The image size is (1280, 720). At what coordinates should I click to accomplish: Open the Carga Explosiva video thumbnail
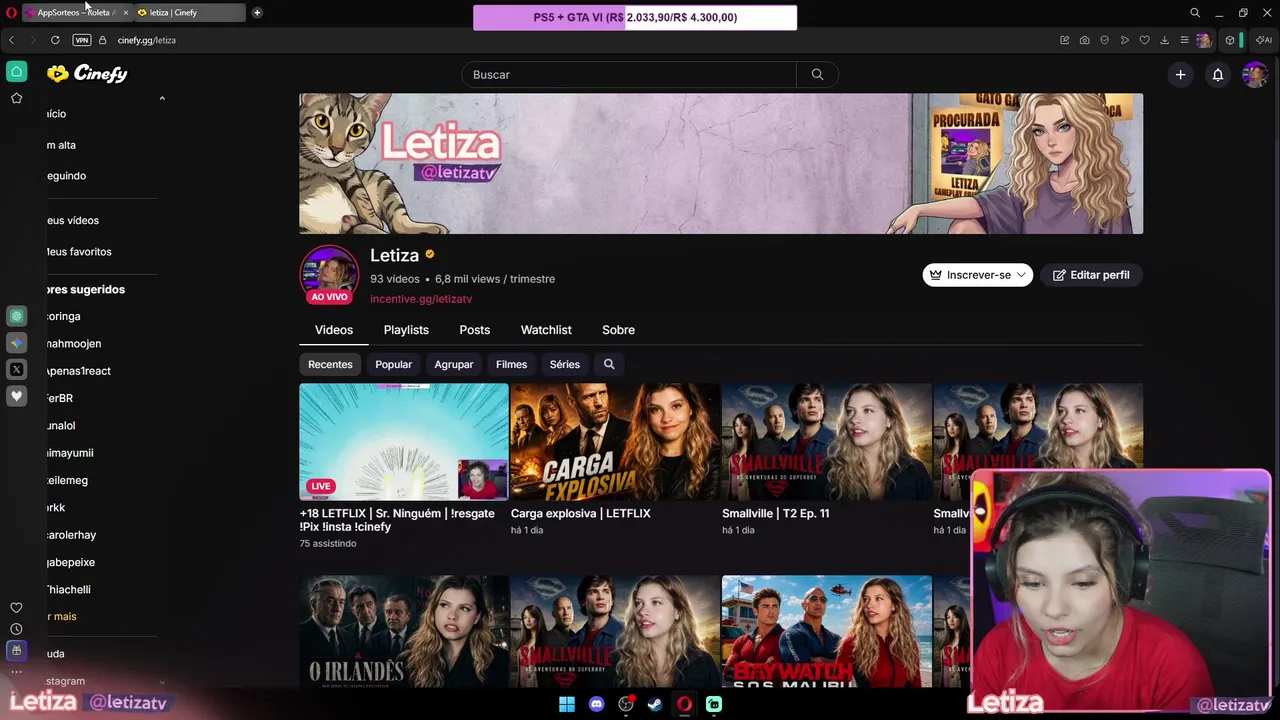[x=615, y=441]
